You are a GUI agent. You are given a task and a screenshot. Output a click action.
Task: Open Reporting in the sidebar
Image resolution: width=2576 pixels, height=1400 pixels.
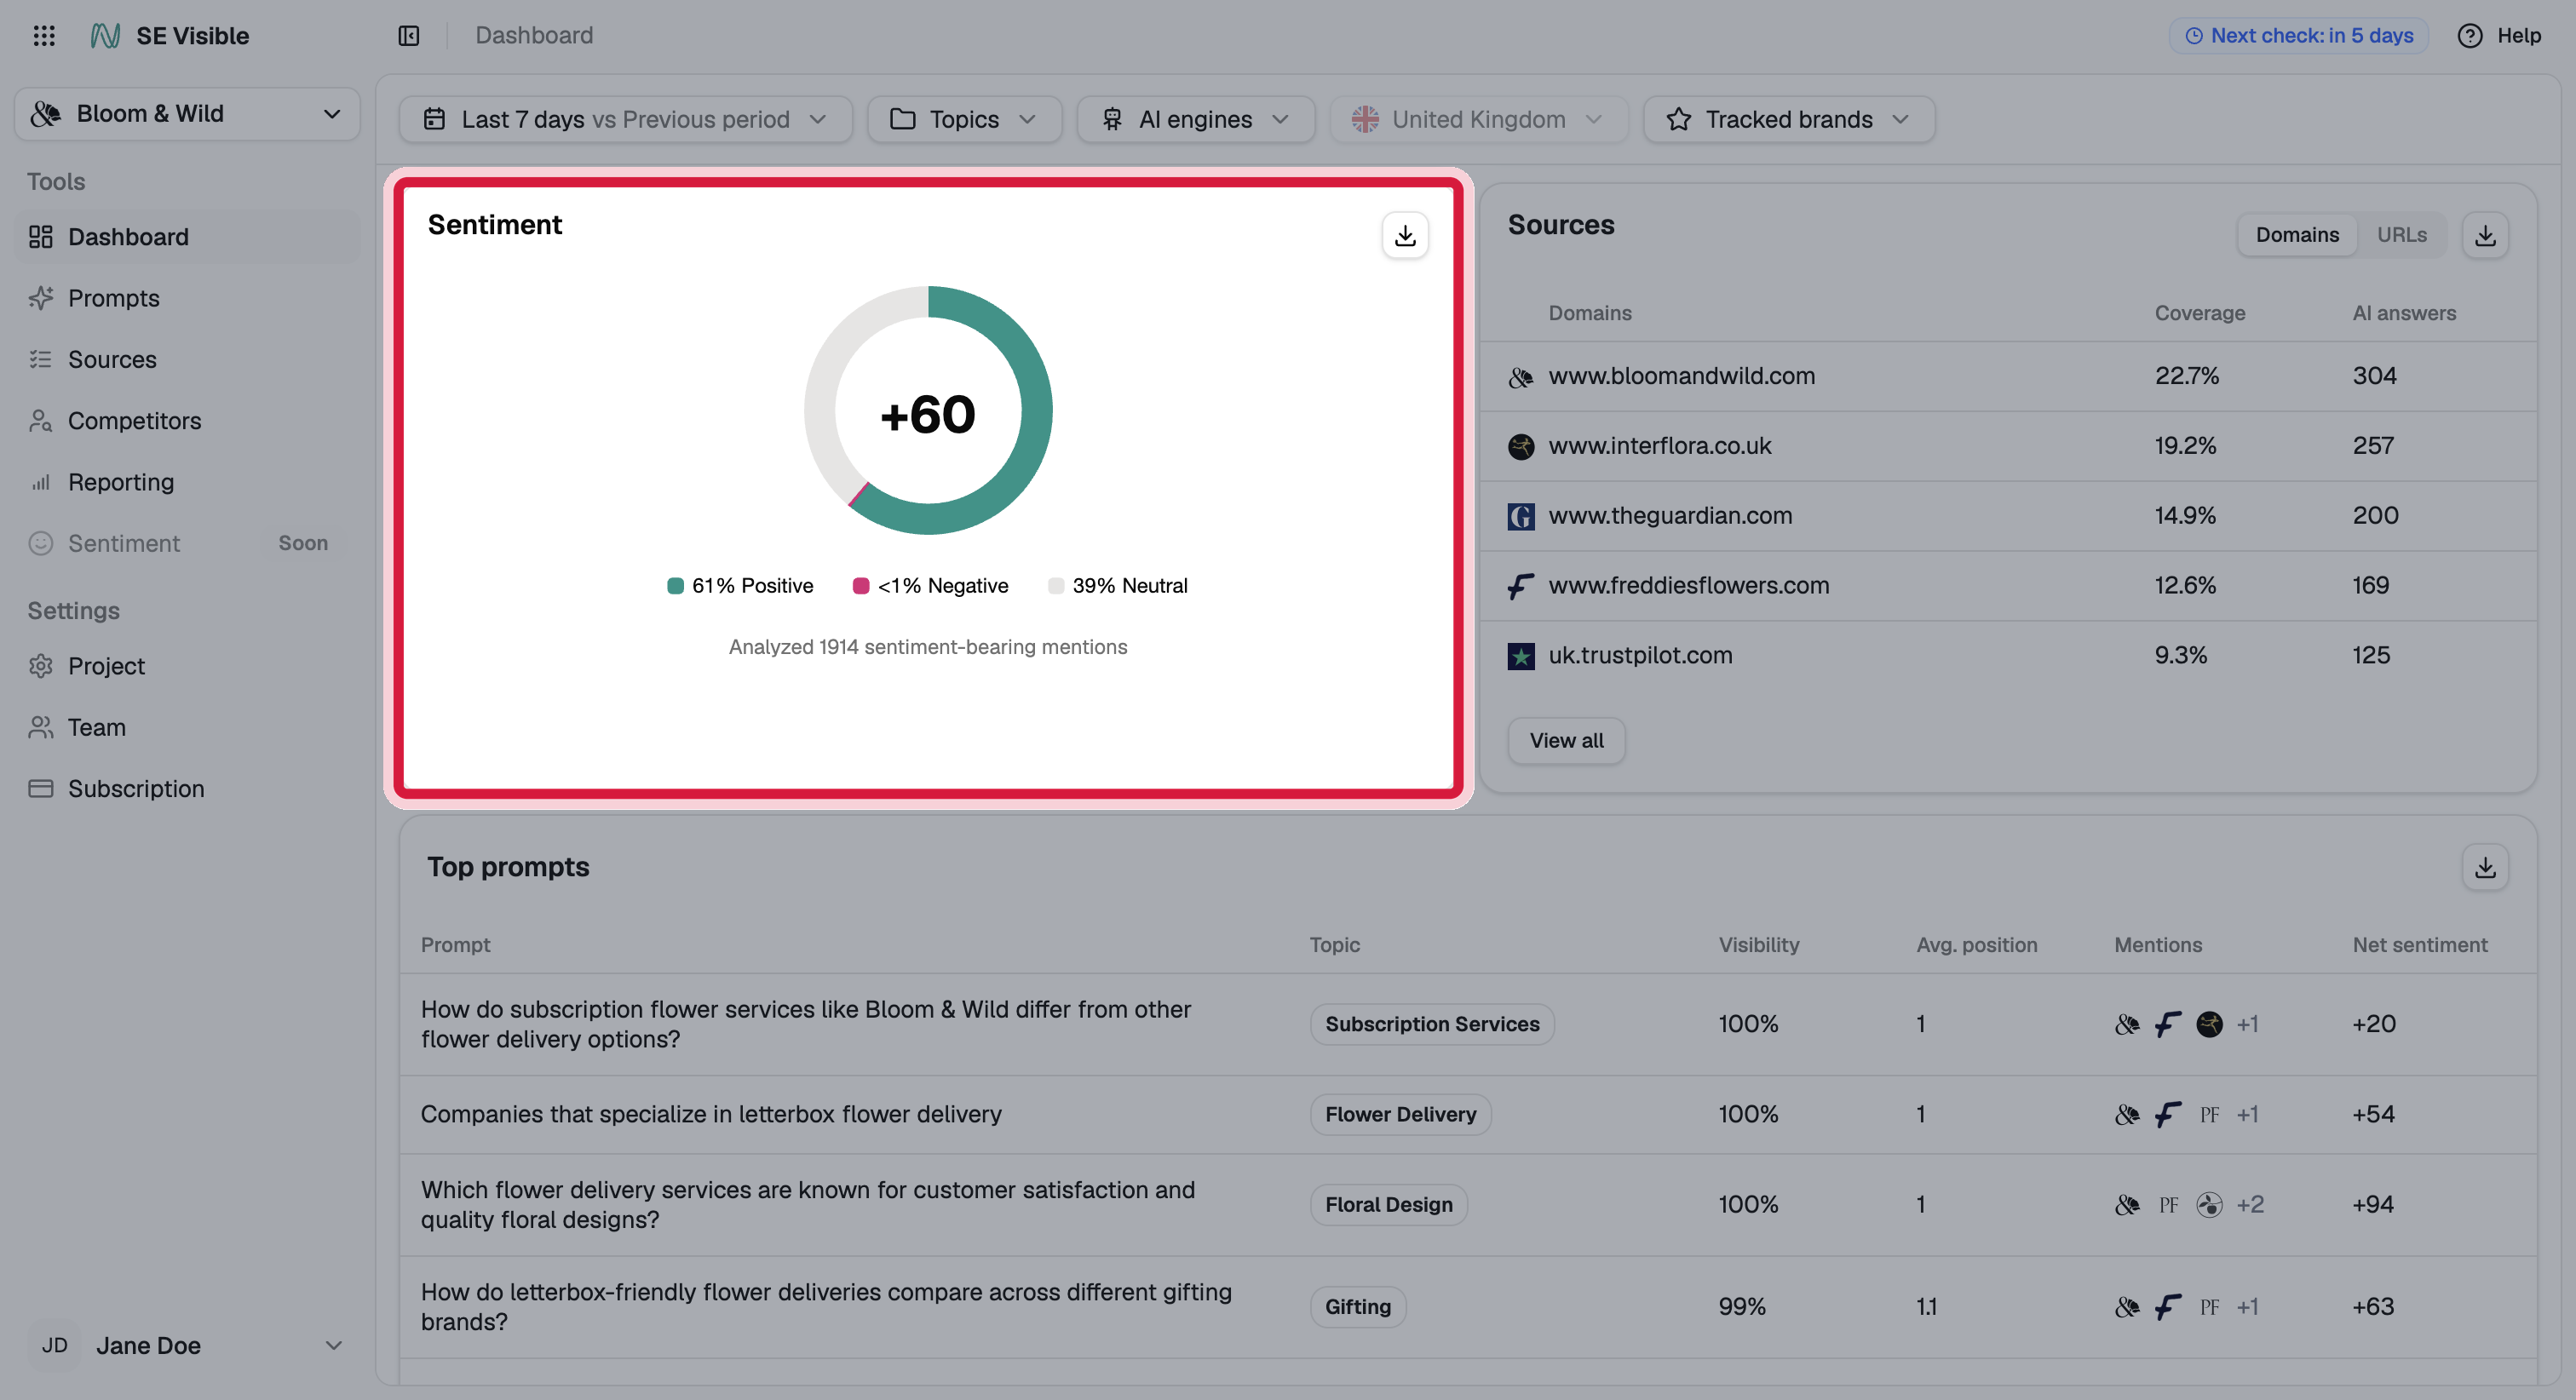click(x=187, y=482)
